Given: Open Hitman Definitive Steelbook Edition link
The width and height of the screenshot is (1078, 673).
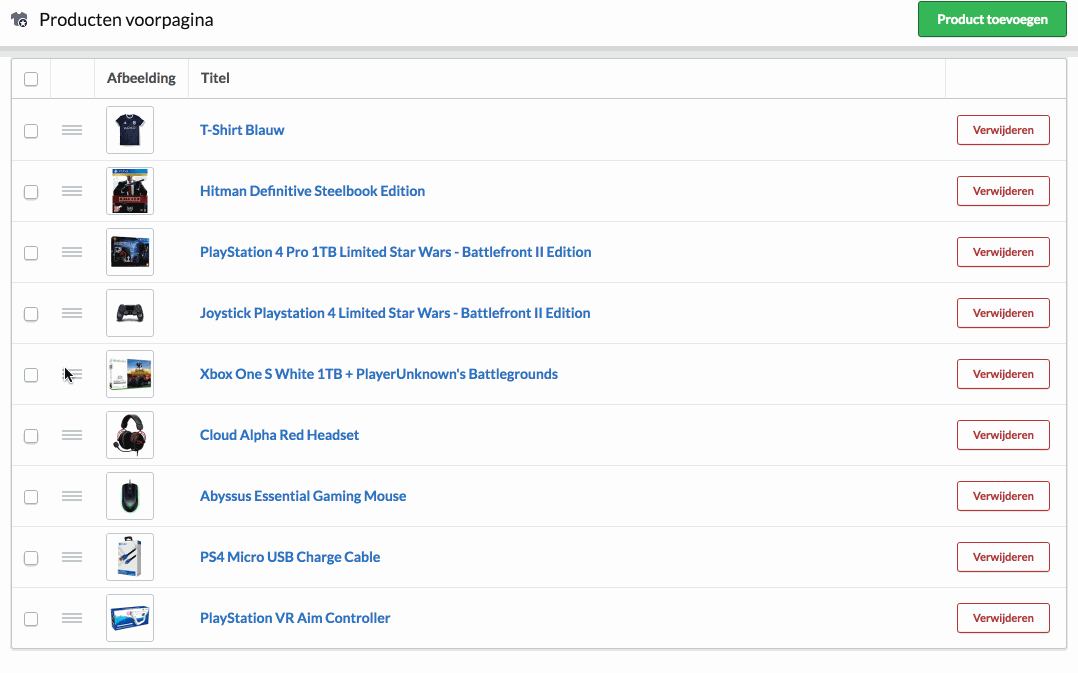Looking at the screenshot, I should click(x=312, y=191).
